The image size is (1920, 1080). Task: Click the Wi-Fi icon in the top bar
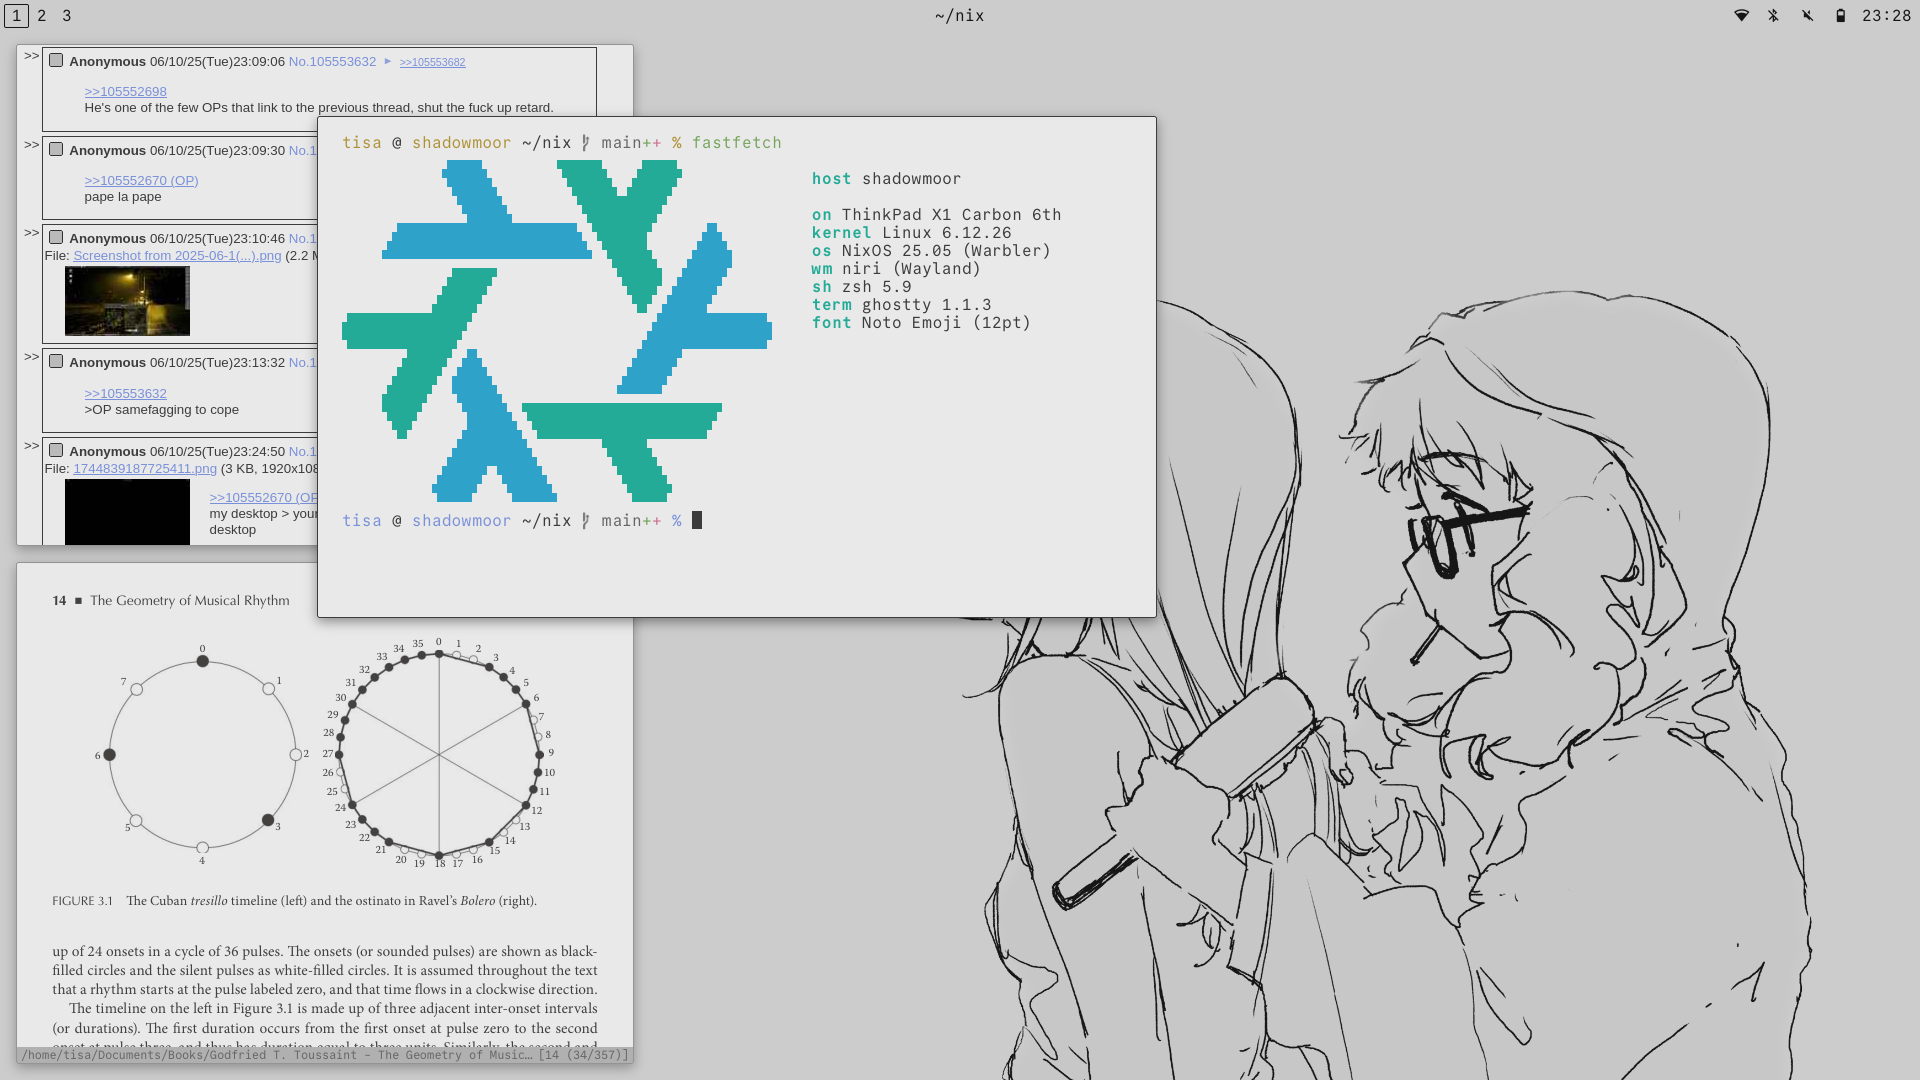pyautogui.click(x=1741, y=16)
